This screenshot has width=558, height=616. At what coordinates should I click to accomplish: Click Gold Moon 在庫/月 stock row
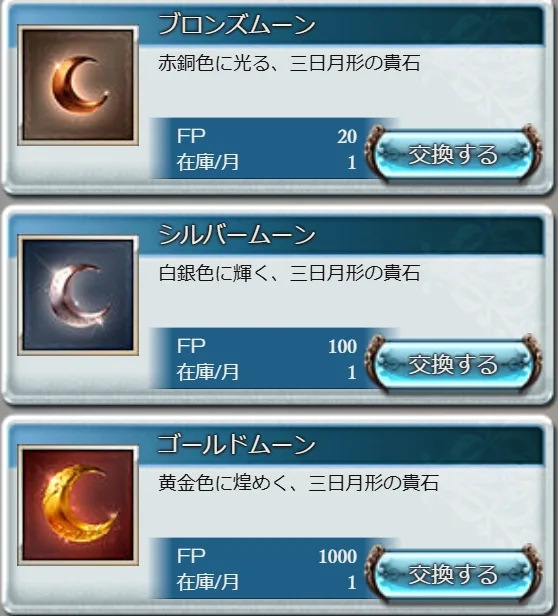(x=266, y=582)
